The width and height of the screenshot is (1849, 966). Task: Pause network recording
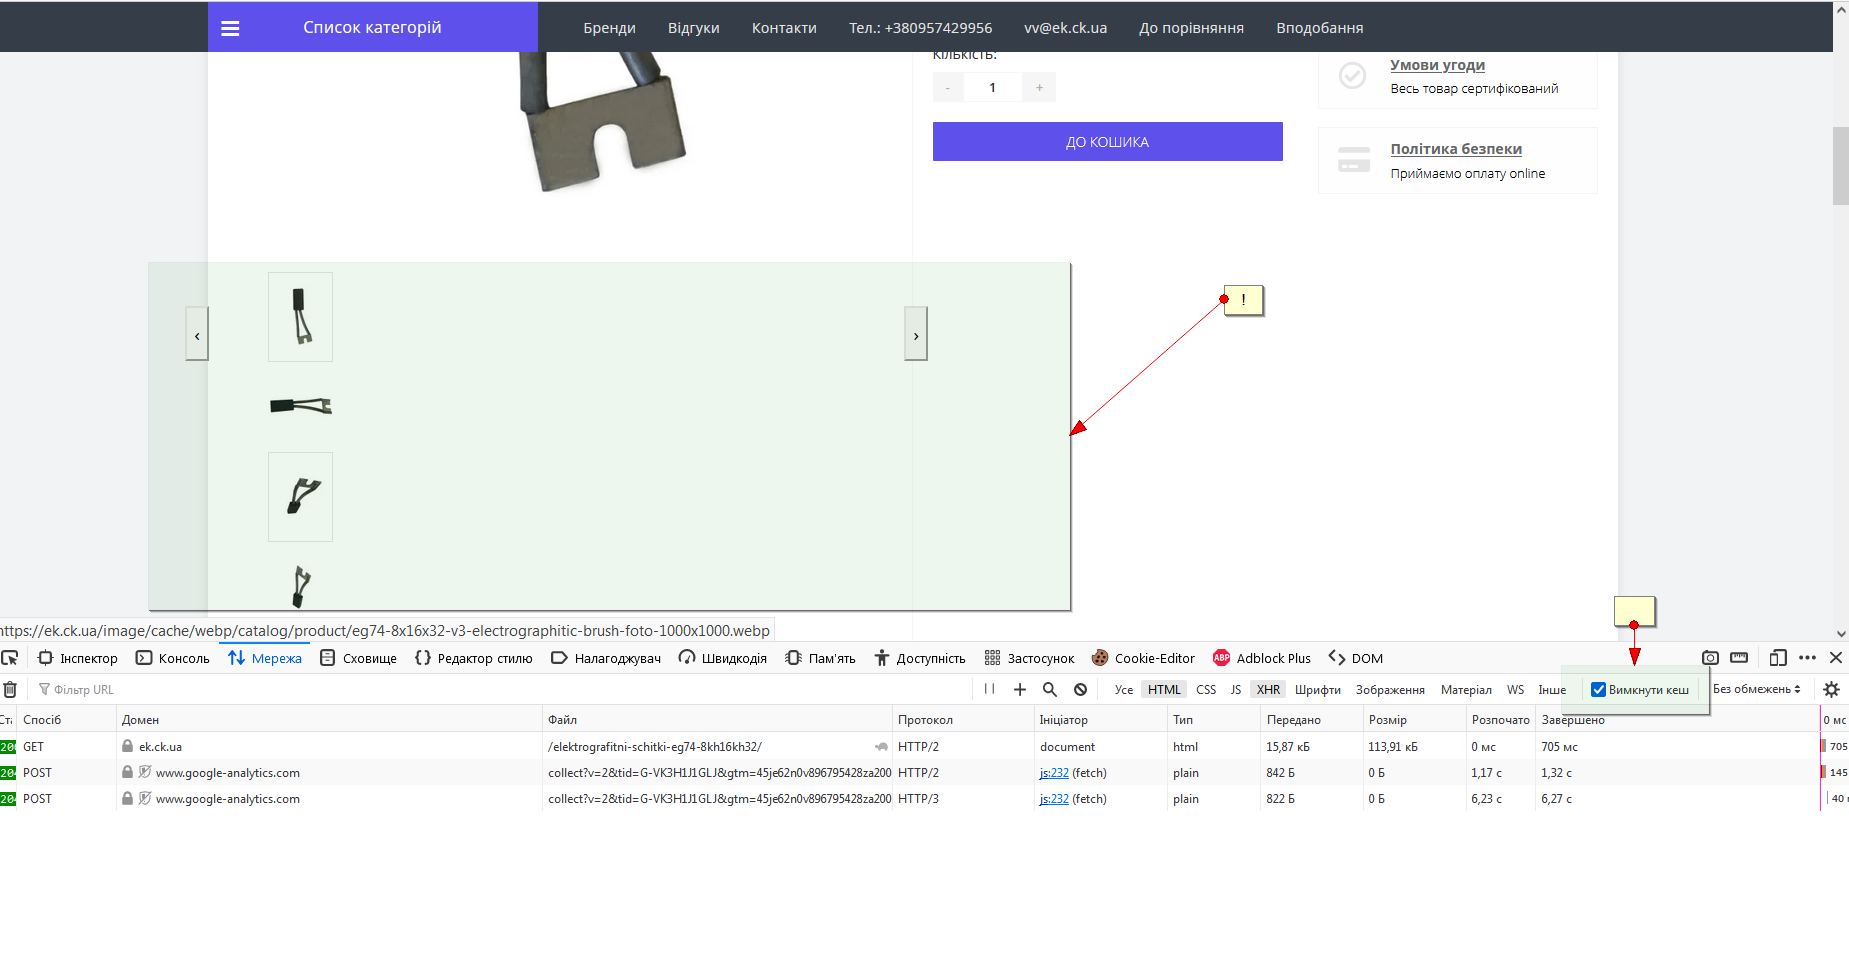coord(989,689)
